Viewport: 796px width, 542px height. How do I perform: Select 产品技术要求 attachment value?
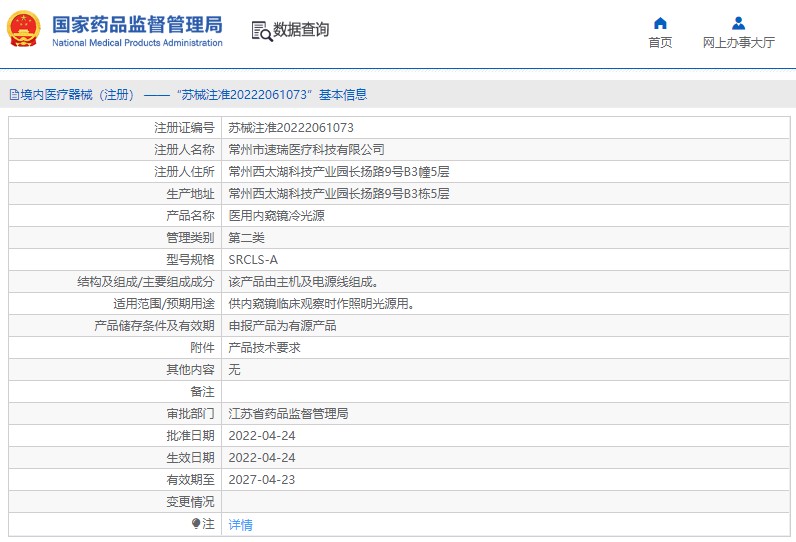264,348
